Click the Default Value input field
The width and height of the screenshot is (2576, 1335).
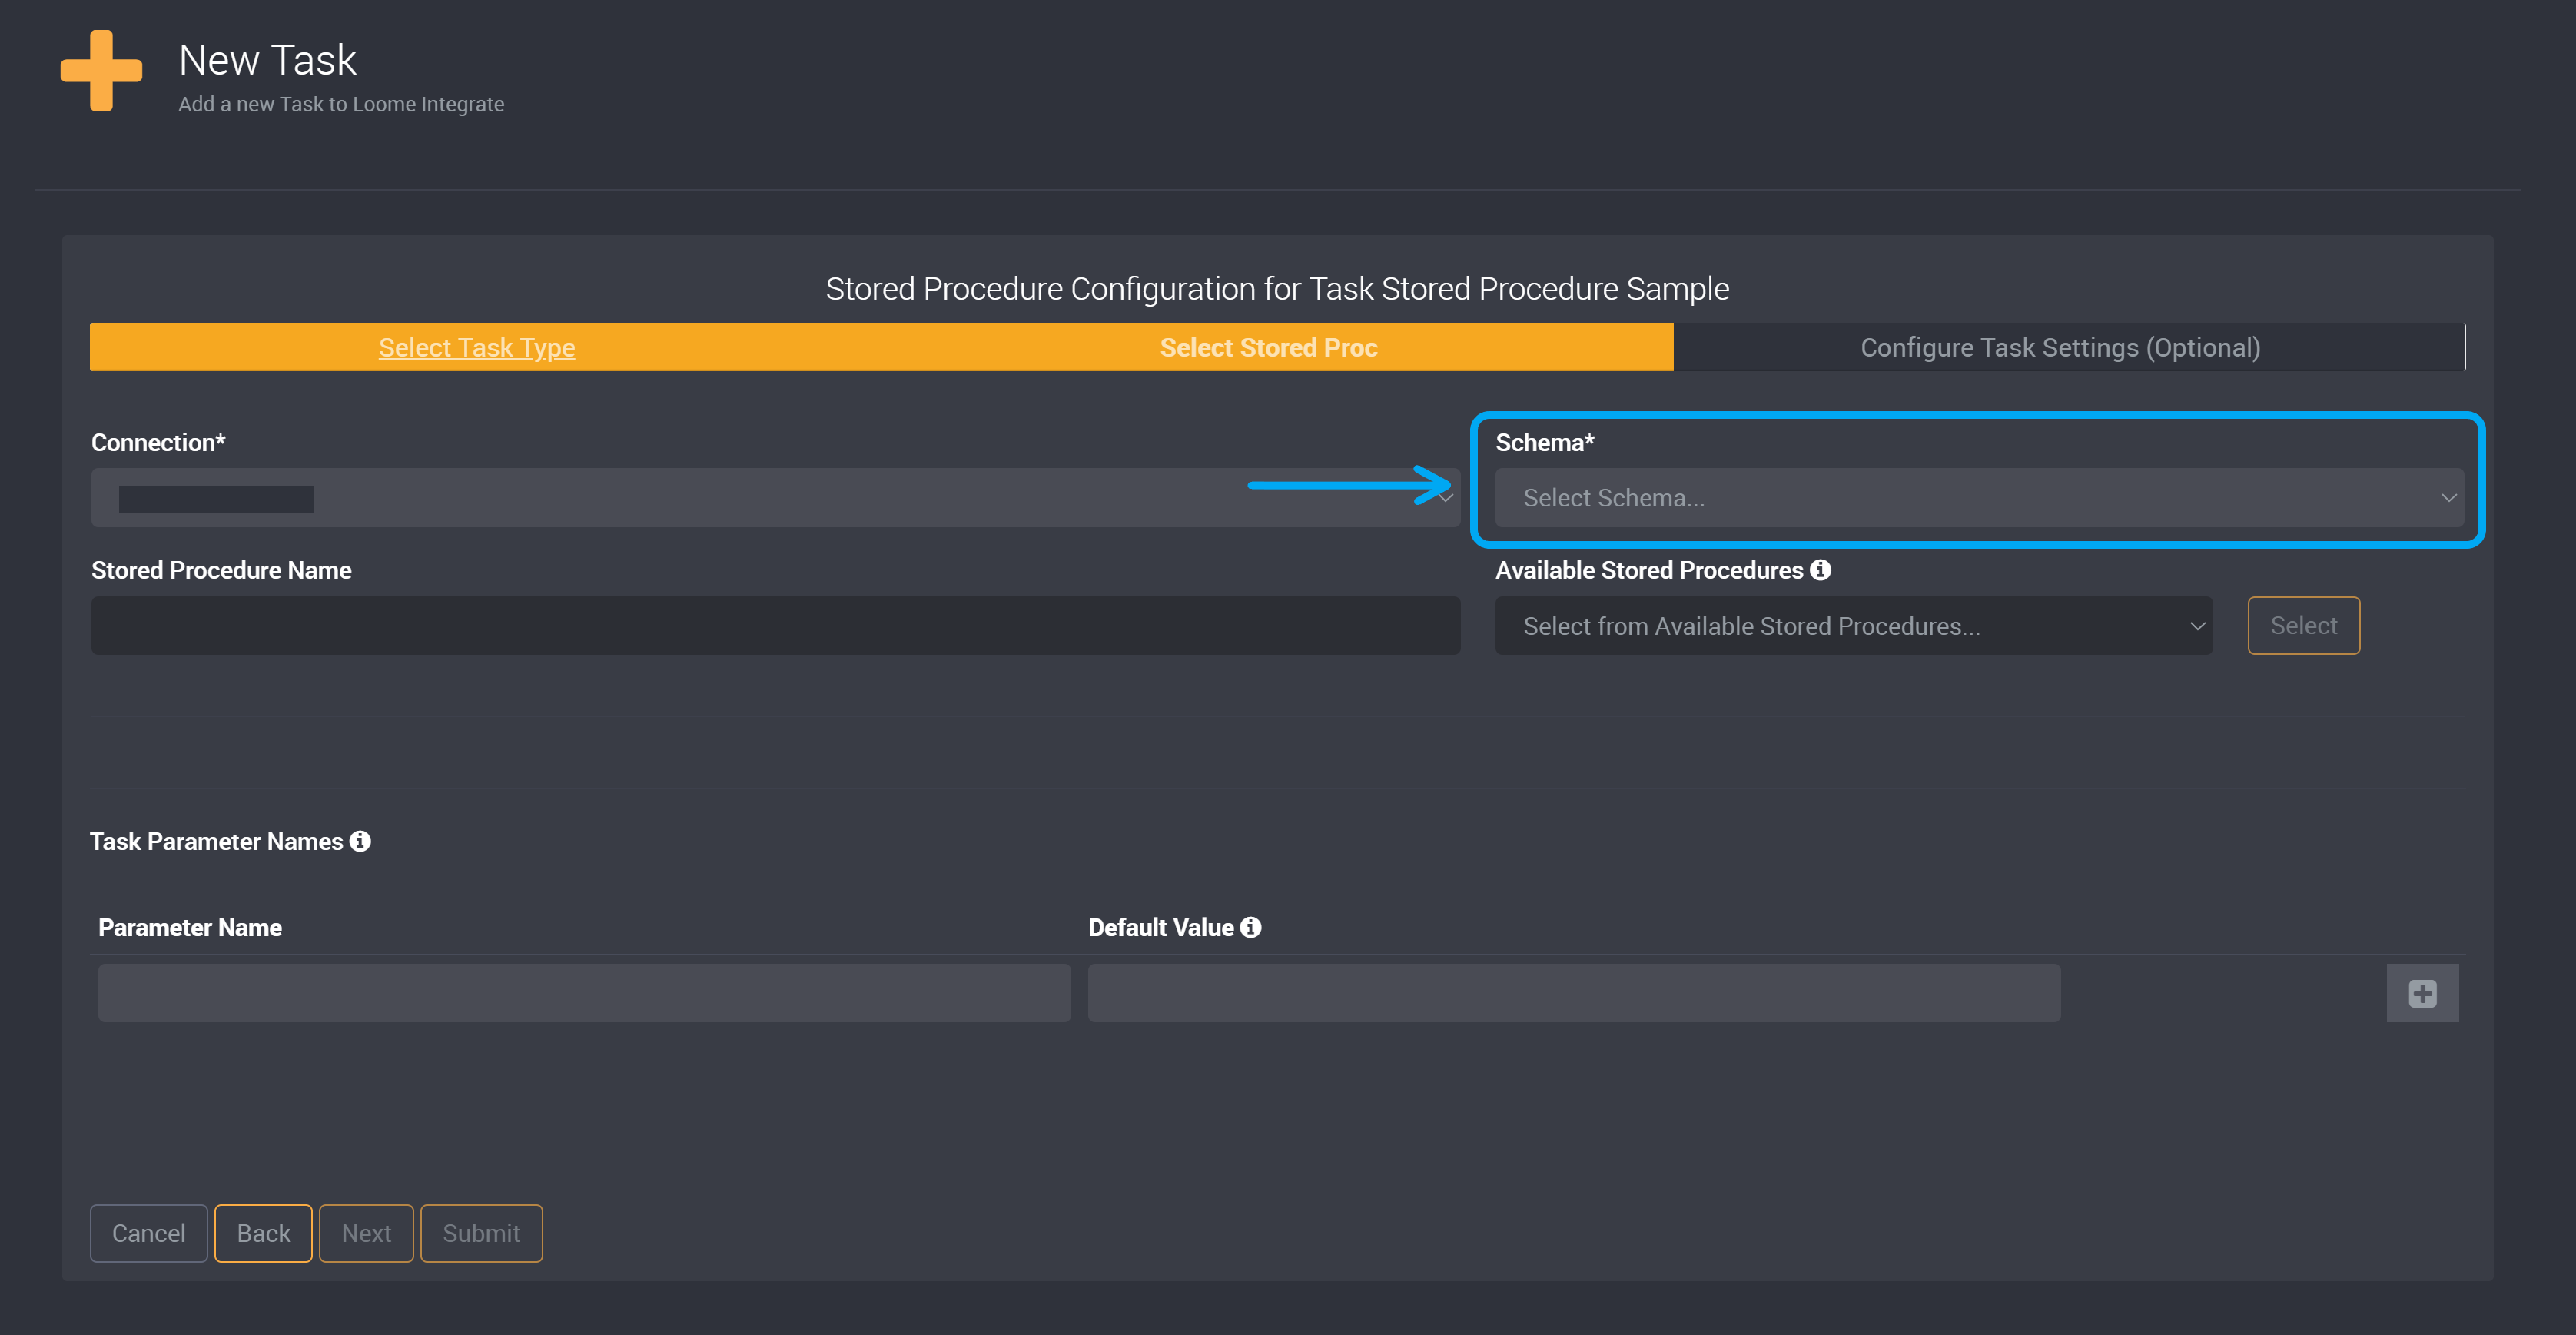point(1573,993)
